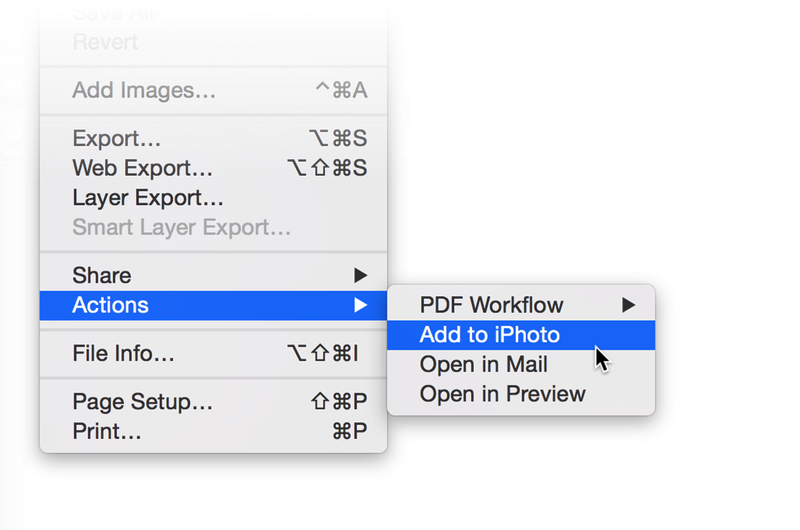Choose Export… from the menu
800x530 pixels.
(117, 140)
